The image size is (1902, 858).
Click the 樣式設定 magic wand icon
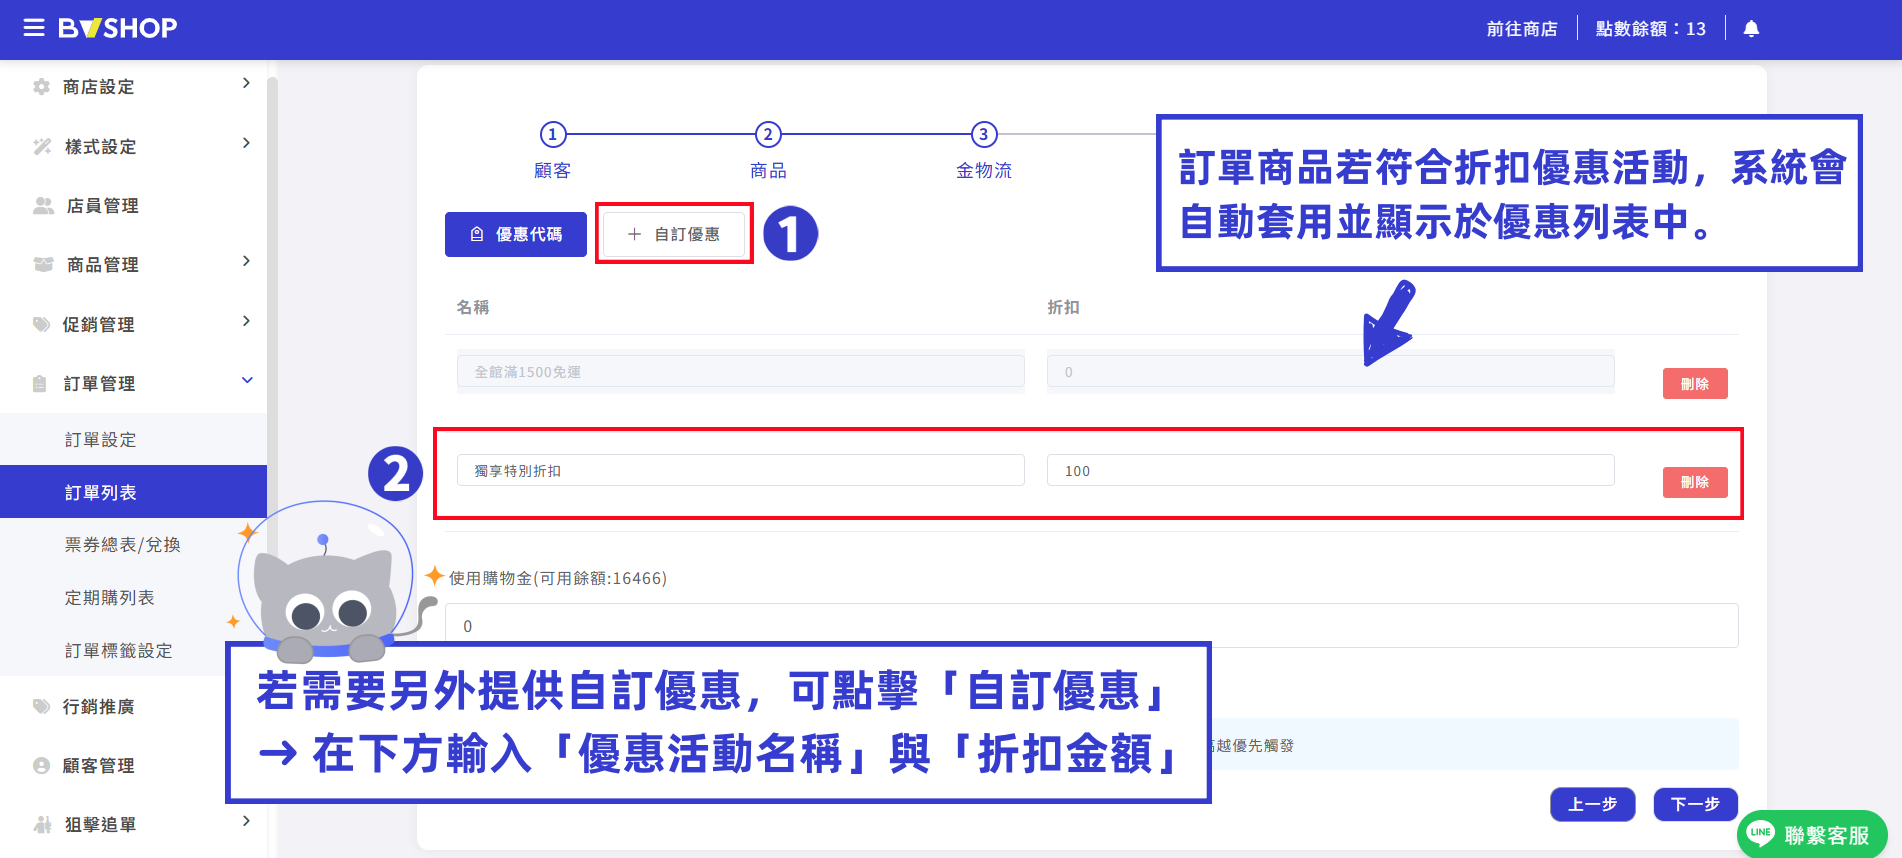click(42, 146)
